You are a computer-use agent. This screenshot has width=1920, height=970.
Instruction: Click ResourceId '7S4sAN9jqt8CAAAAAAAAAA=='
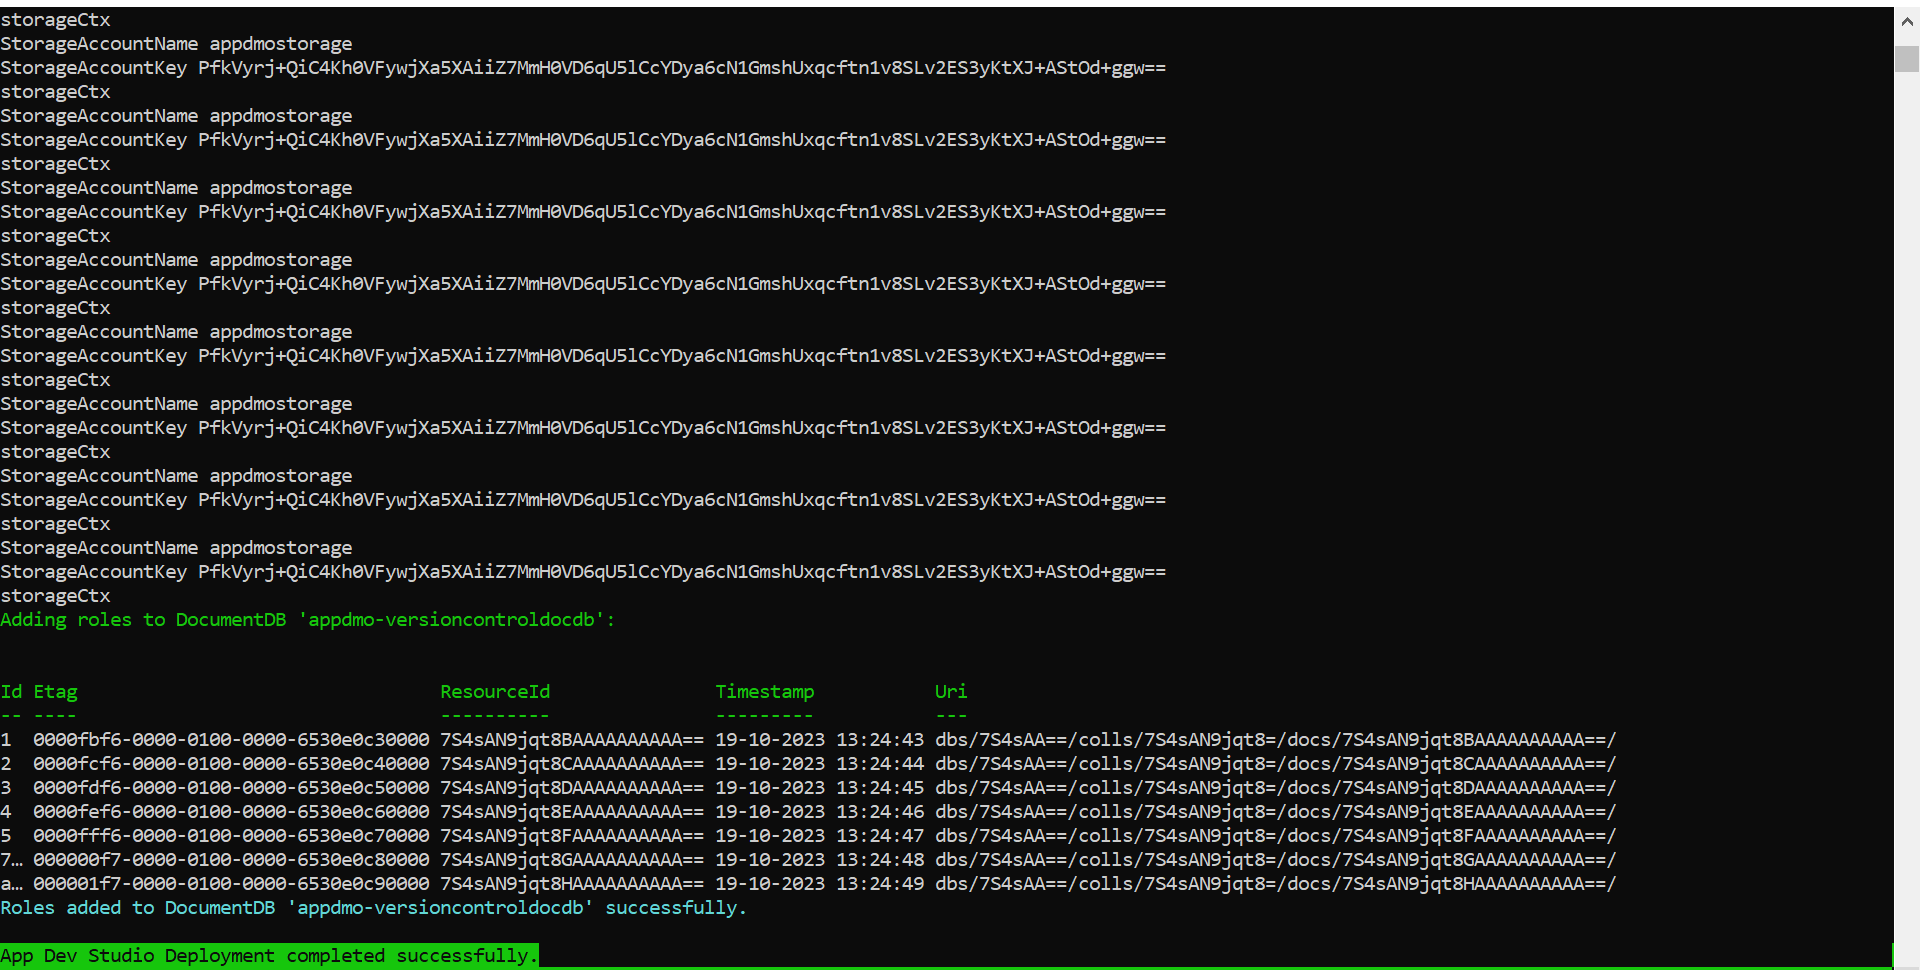pyautogui.click(x=572, y=764)
